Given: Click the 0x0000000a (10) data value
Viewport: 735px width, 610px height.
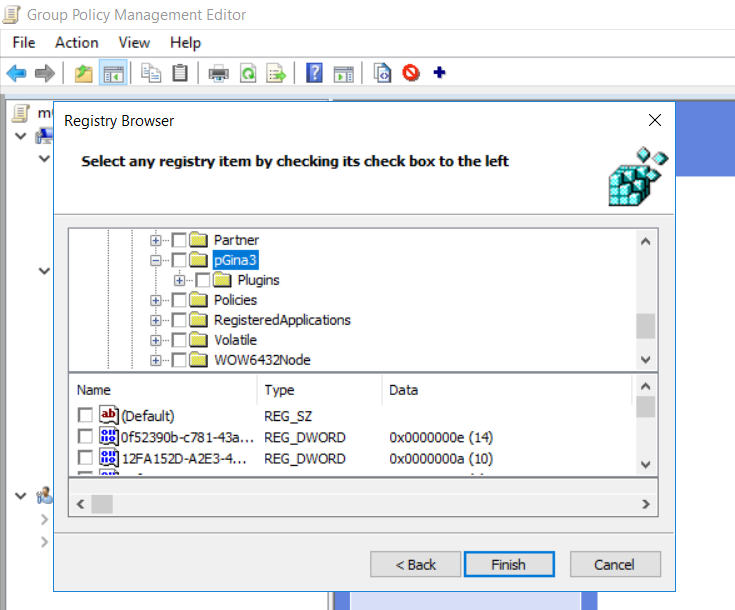Looking at the screenshot, I should [x=441, y=458].
